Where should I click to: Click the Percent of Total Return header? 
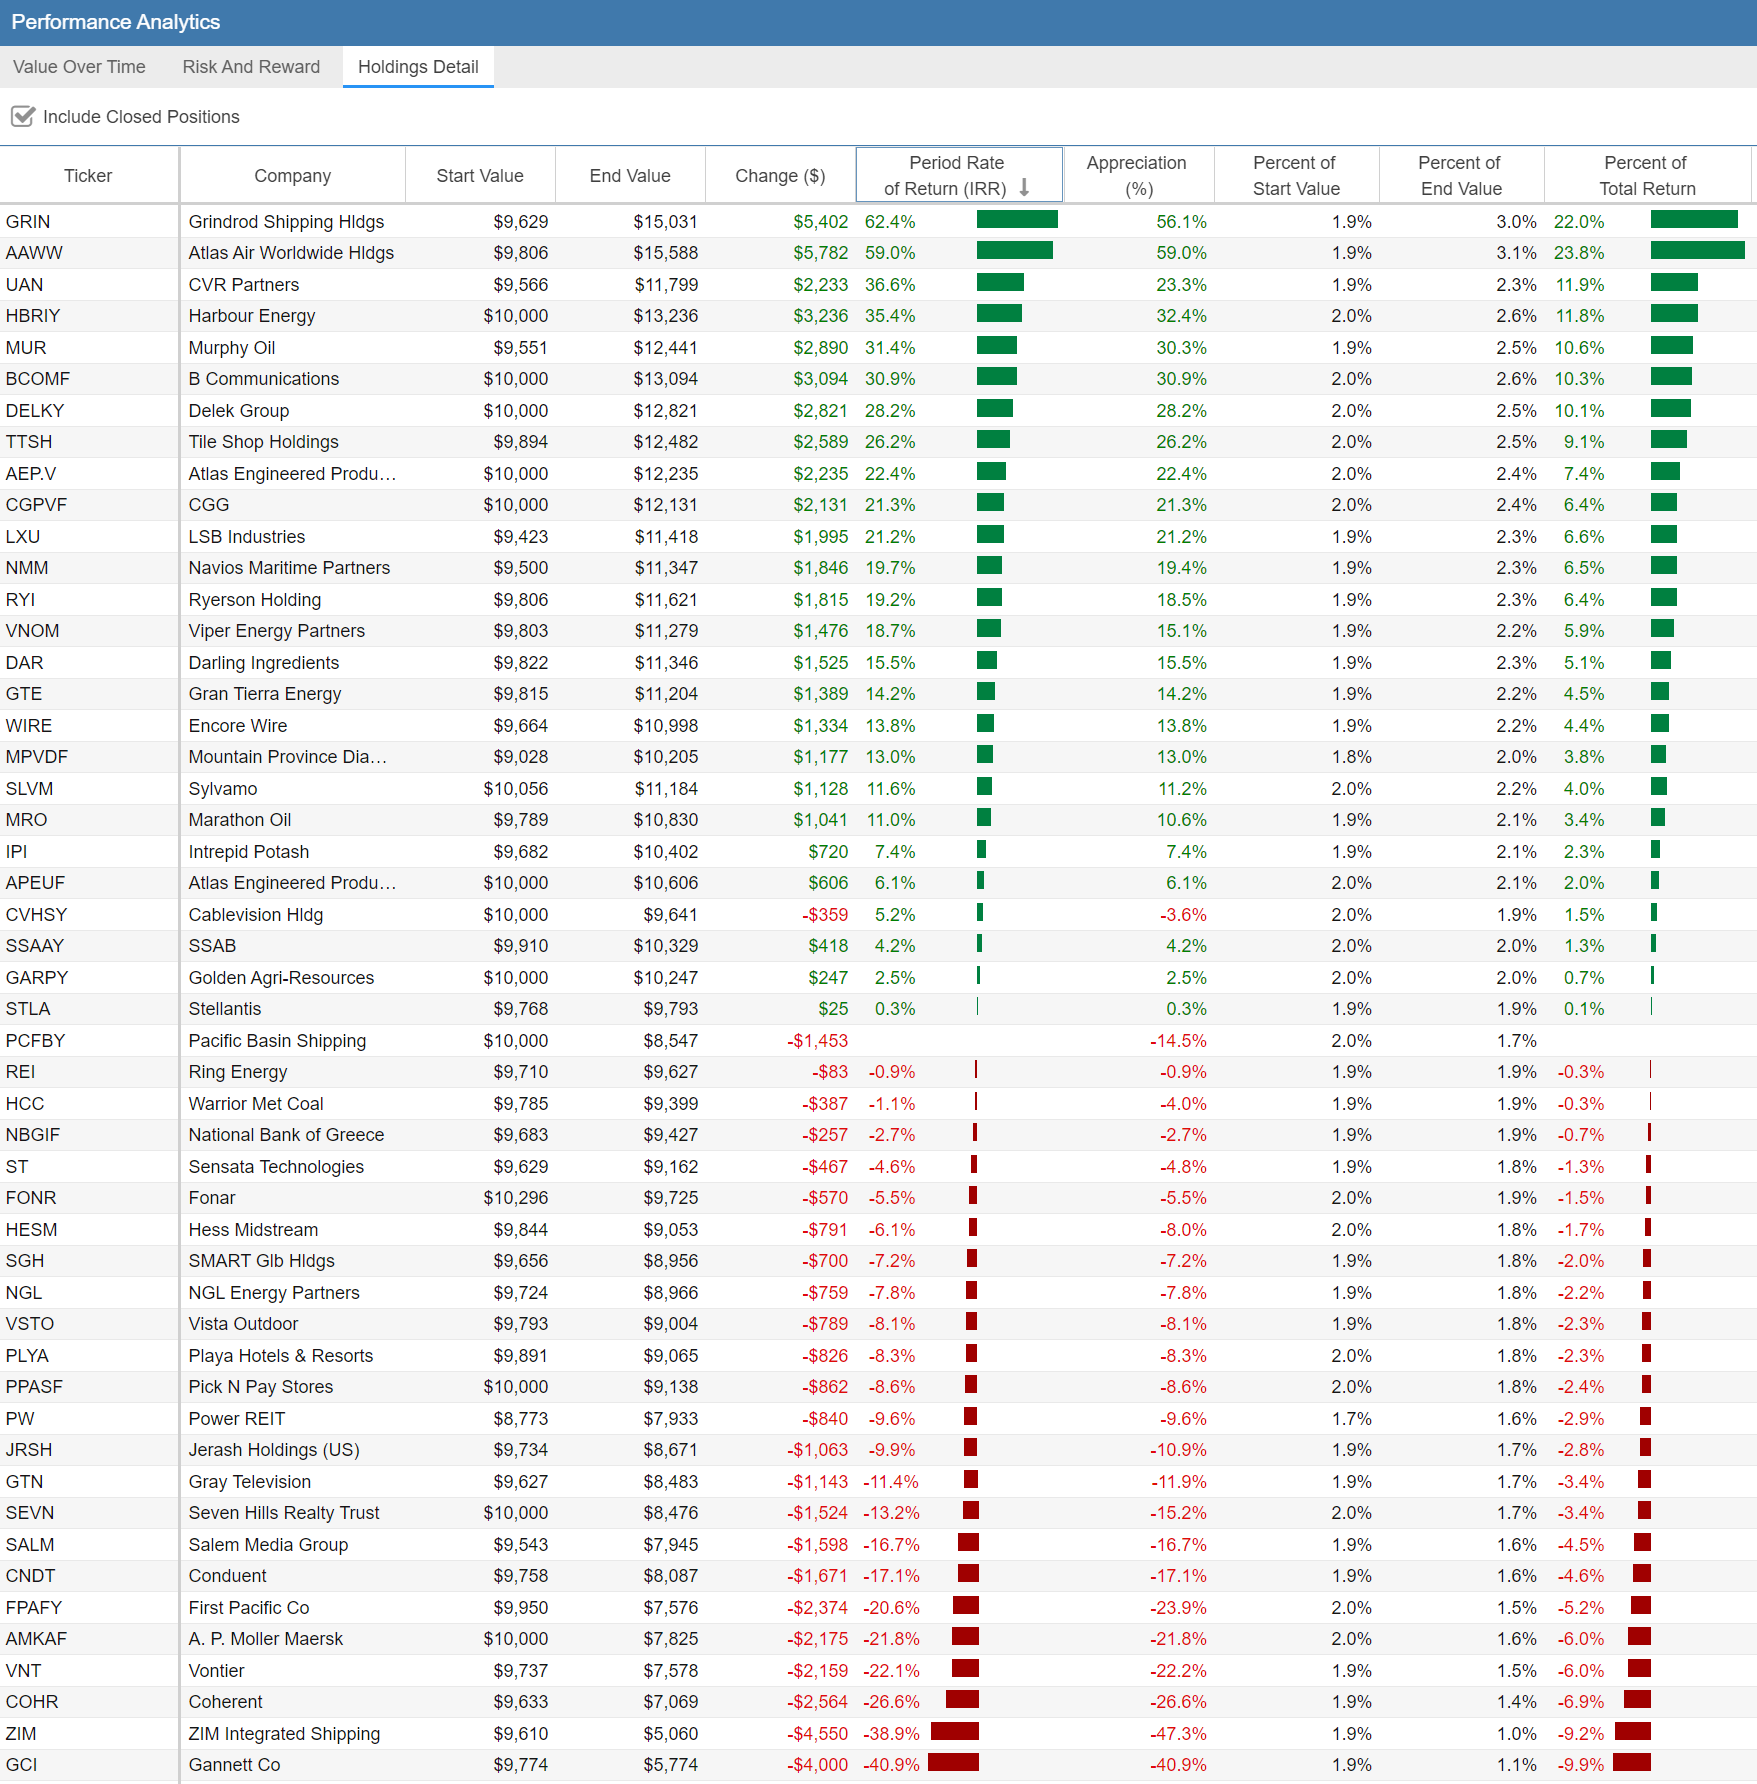pos(1647,176)
